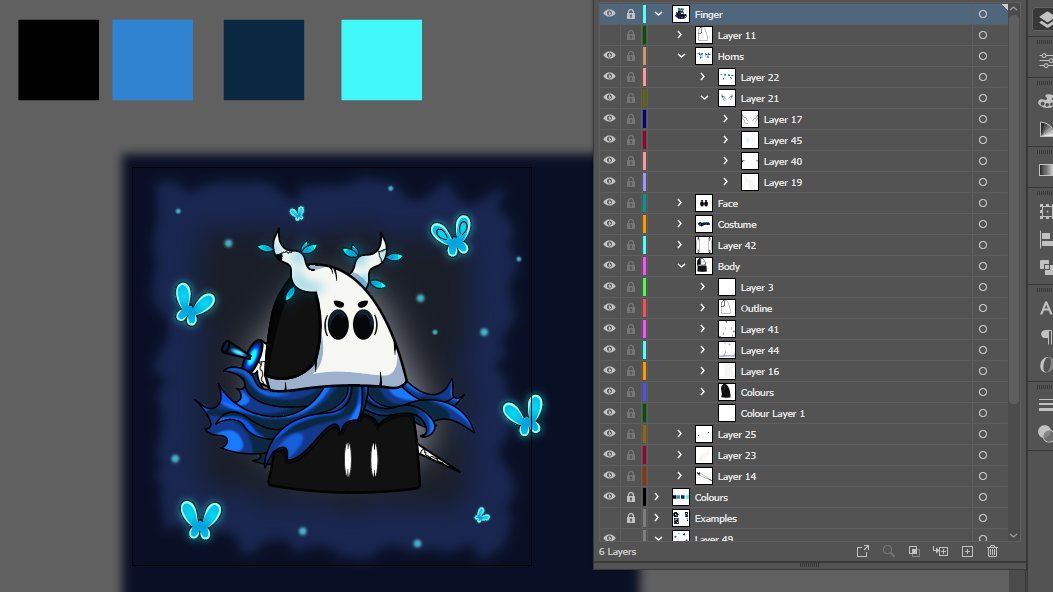Click Create New Layer icon
Screen dimensions: 1053x592
pyautogui.click(x=967, y=551)
